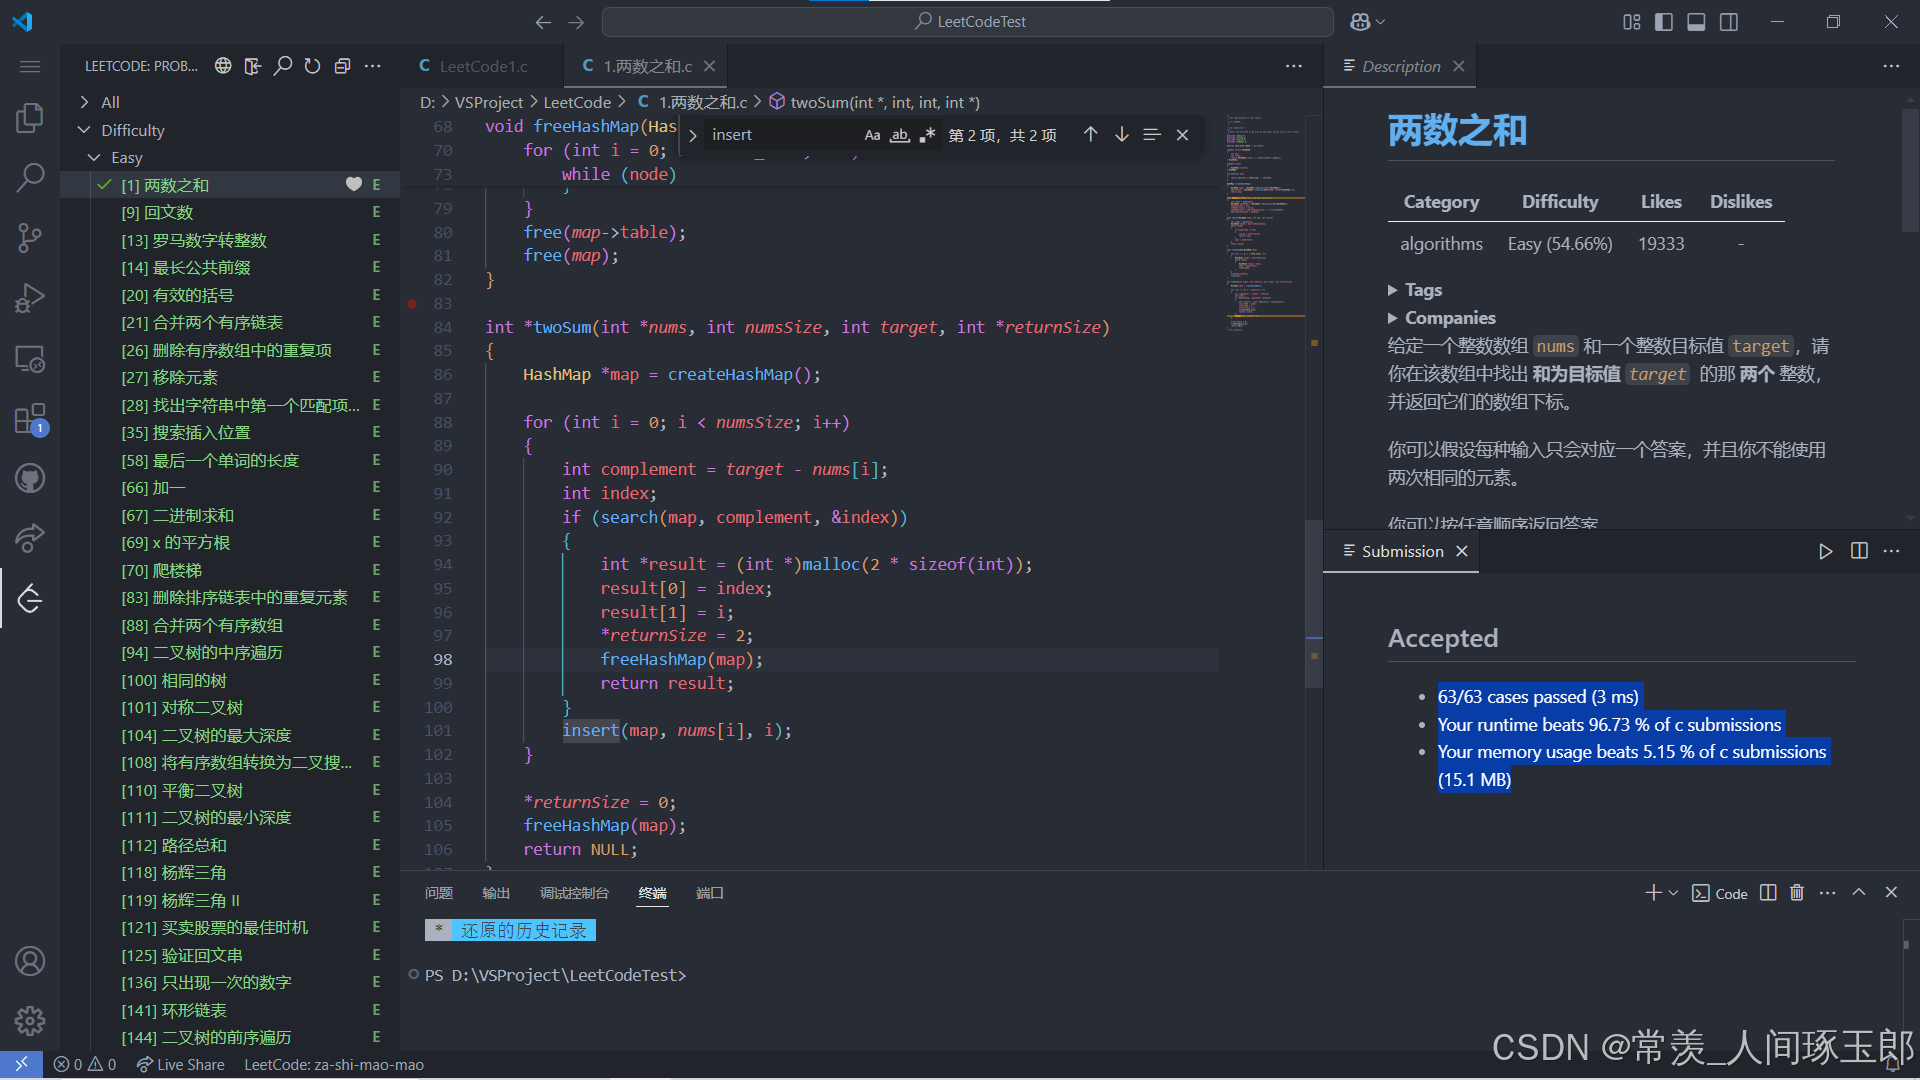Switch to the LeetCode1.c tab

pyautogui.click(x=483, y=66)
